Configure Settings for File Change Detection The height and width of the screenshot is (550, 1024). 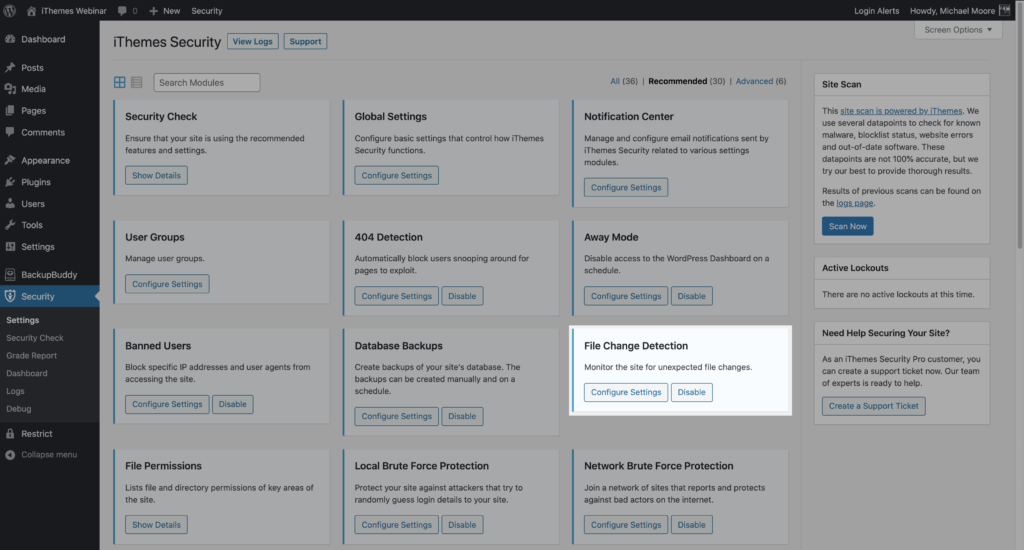pos(626,392)
